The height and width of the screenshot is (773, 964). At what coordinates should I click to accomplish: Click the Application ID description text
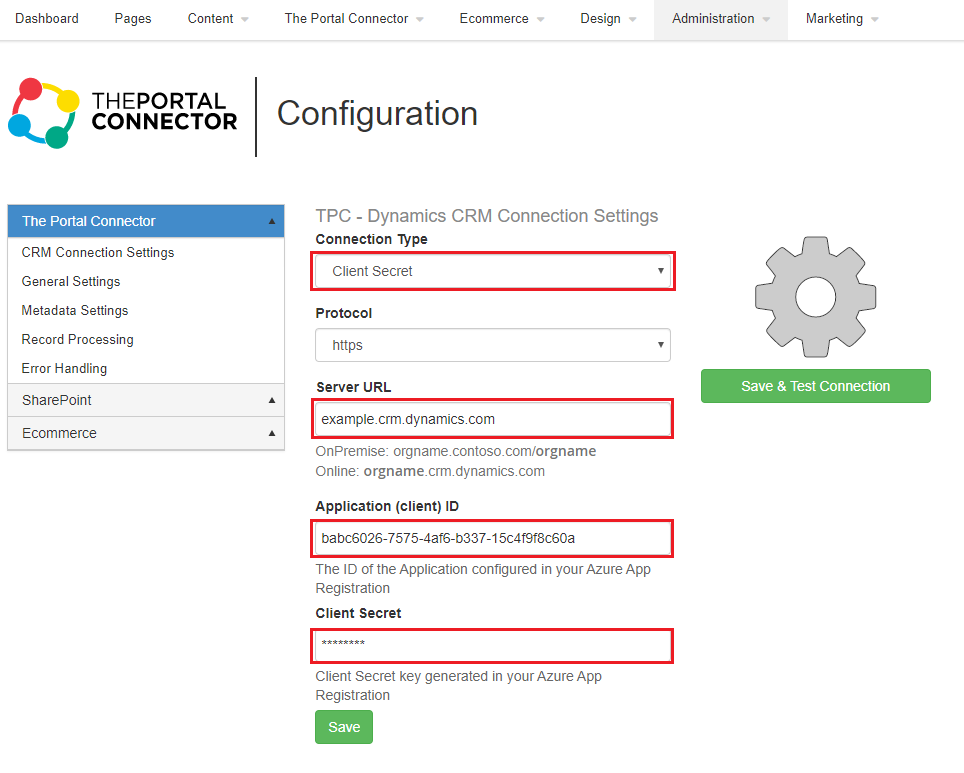[483, 579]
